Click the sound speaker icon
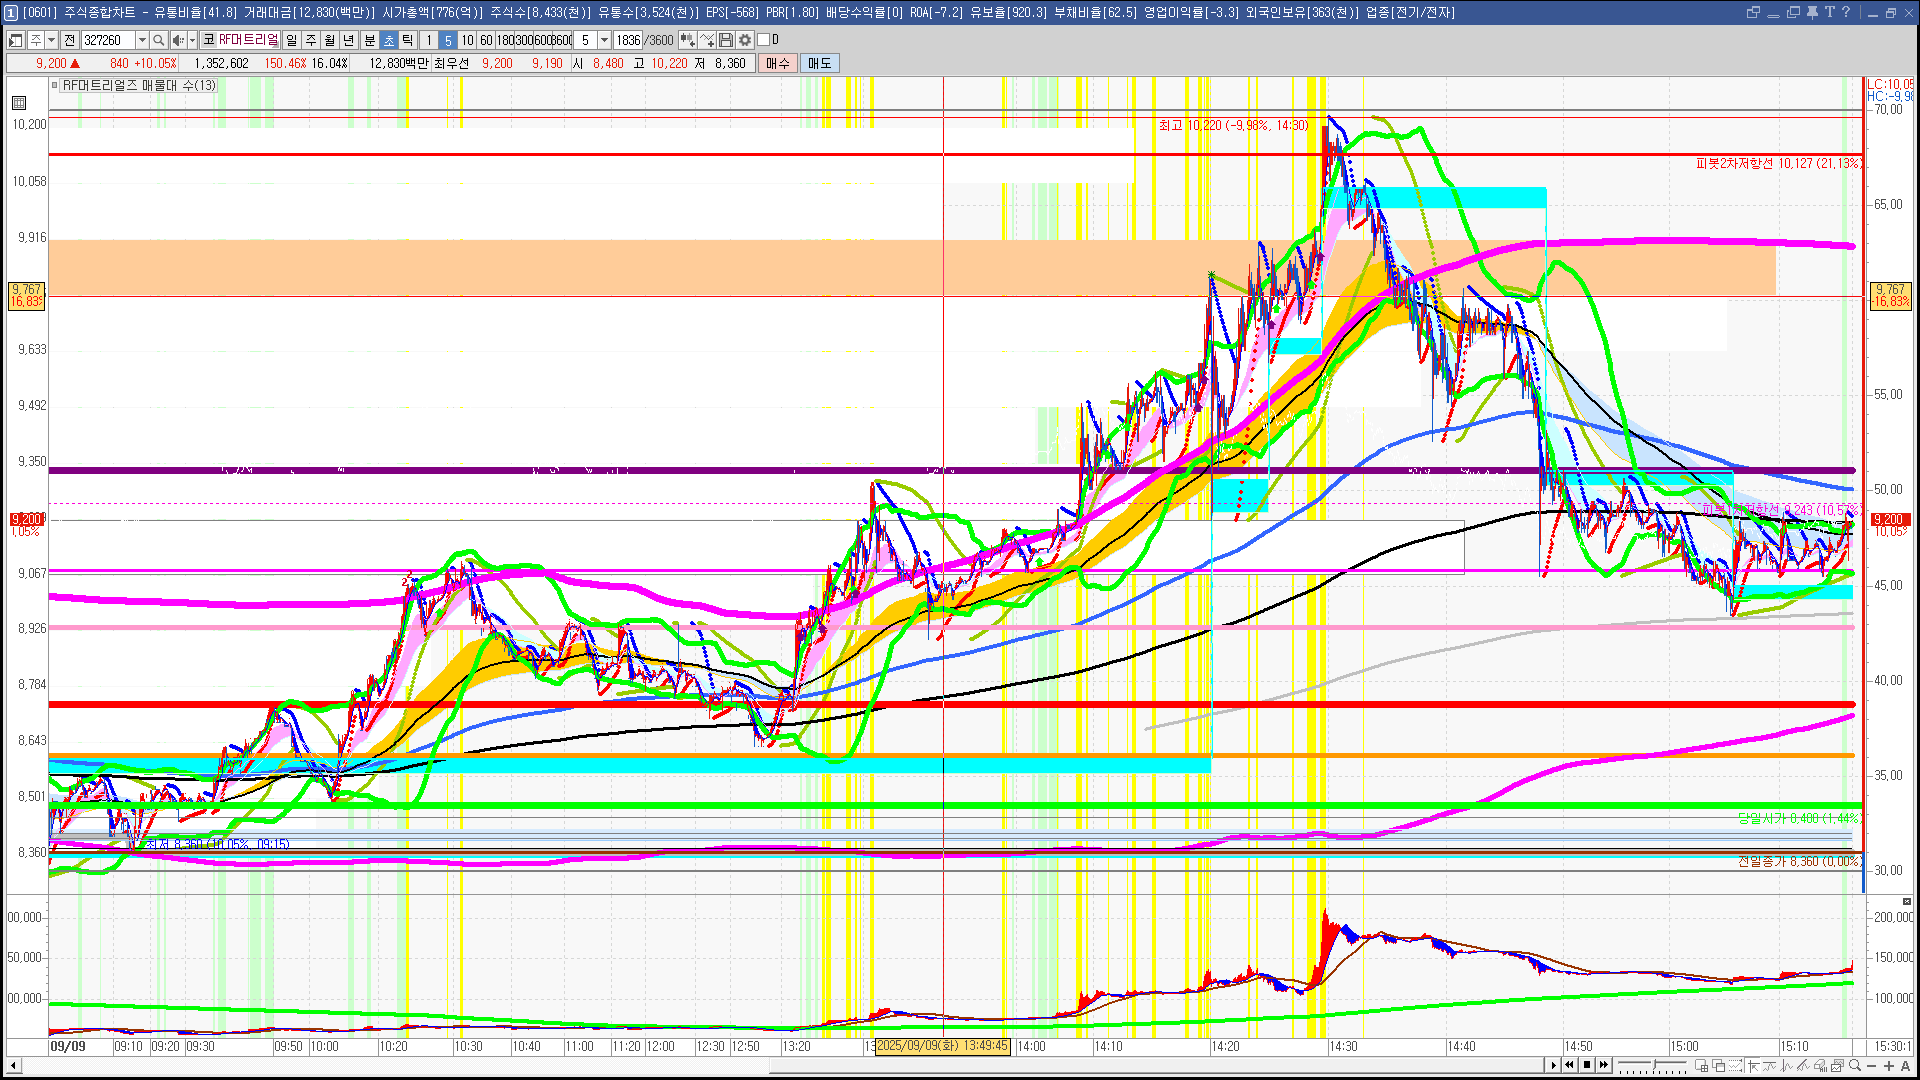The height and width of the screenshot is (1080, 1920). (178, 40)
